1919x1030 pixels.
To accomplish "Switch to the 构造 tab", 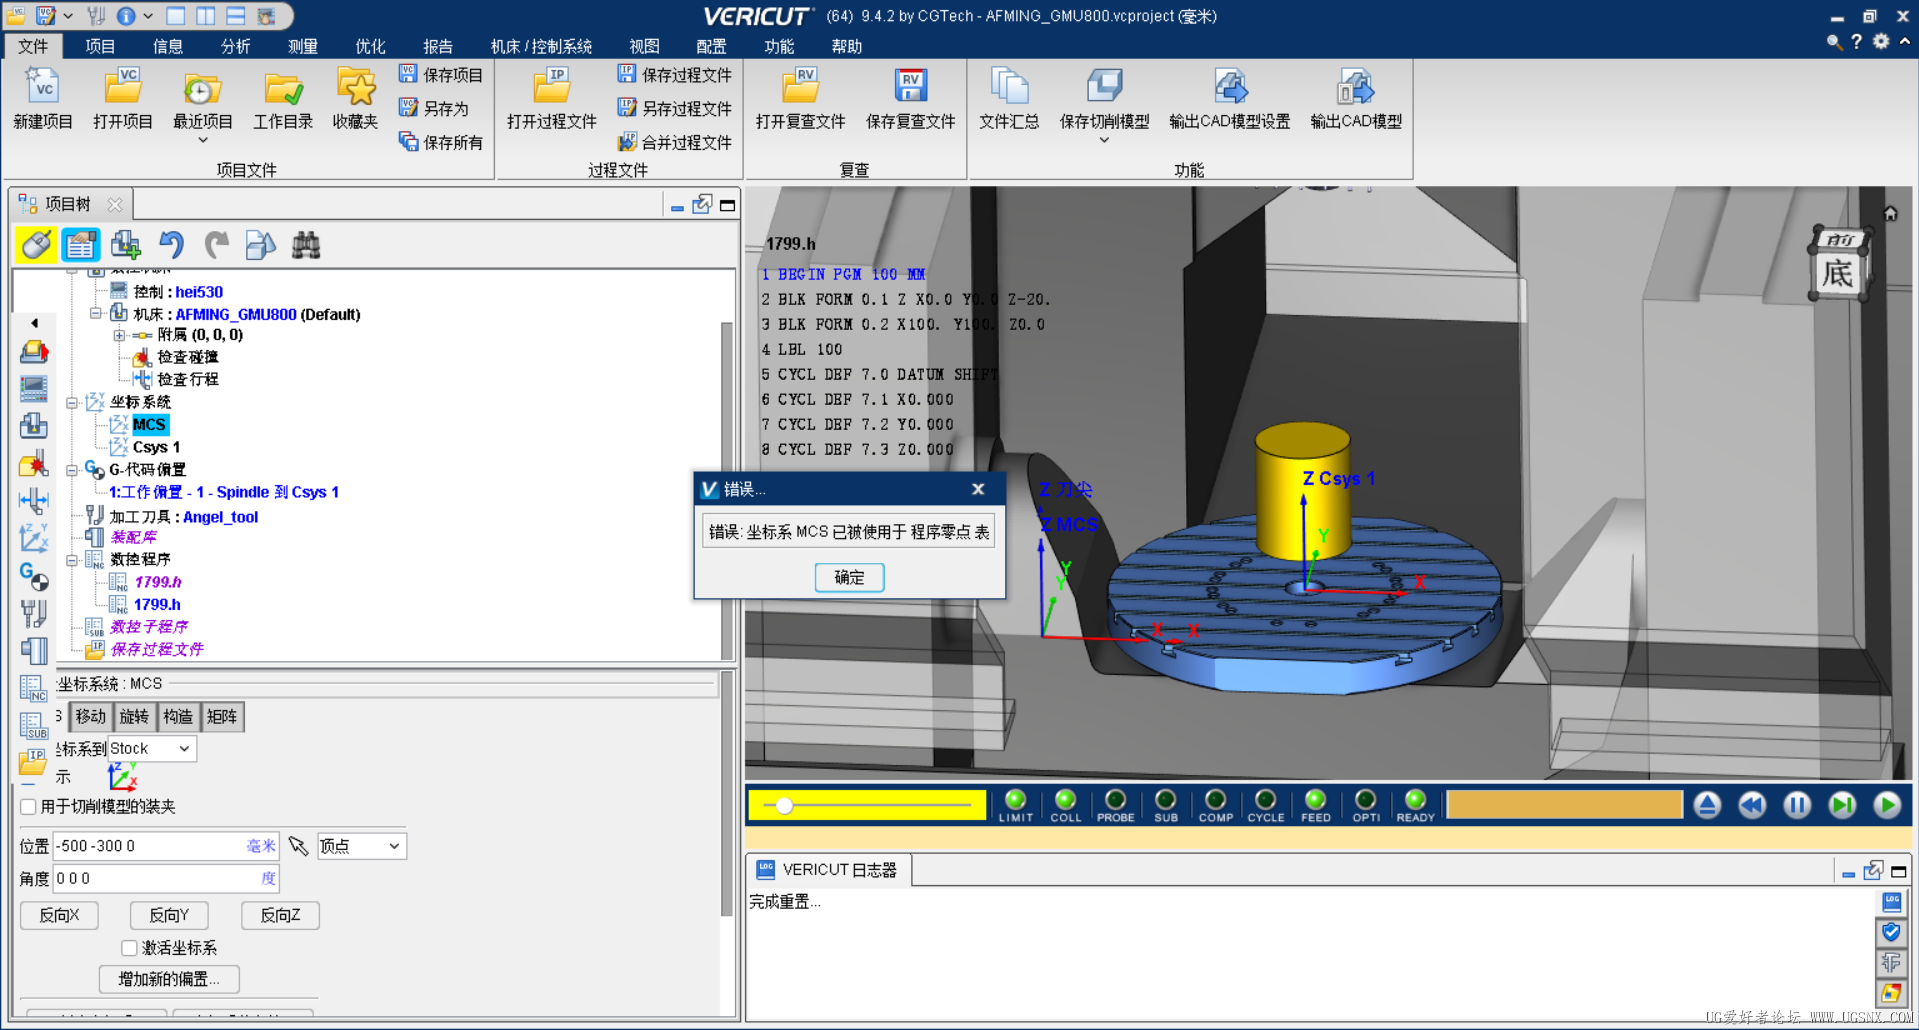I will coord(178,716).
